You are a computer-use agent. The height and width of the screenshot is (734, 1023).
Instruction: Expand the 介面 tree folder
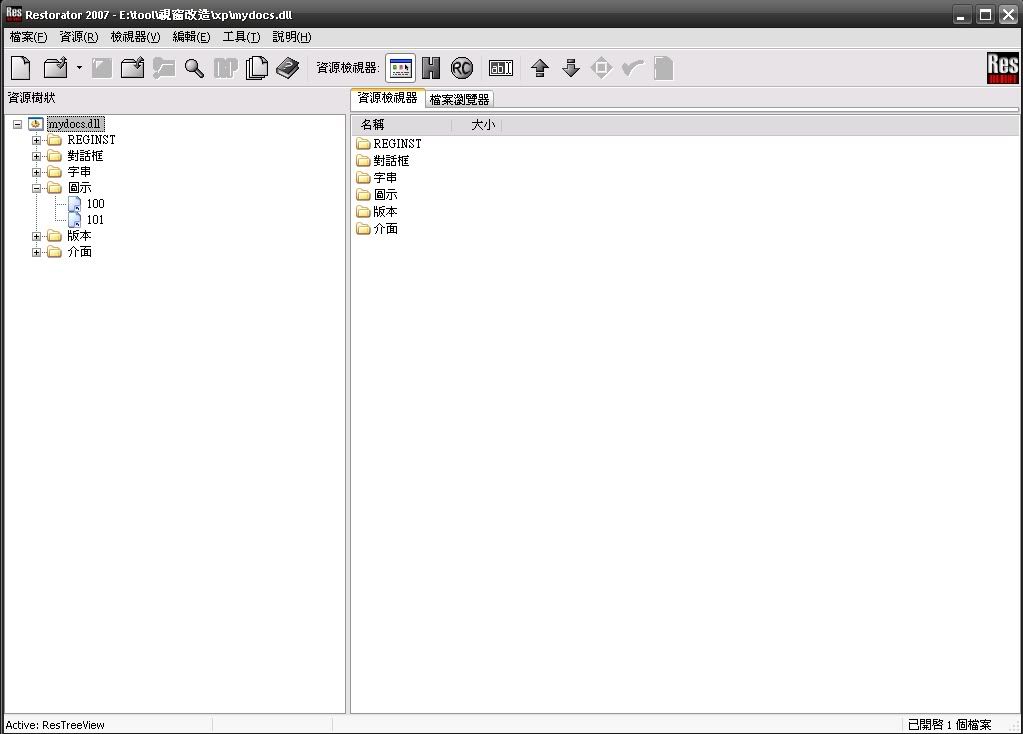[37, 252]
